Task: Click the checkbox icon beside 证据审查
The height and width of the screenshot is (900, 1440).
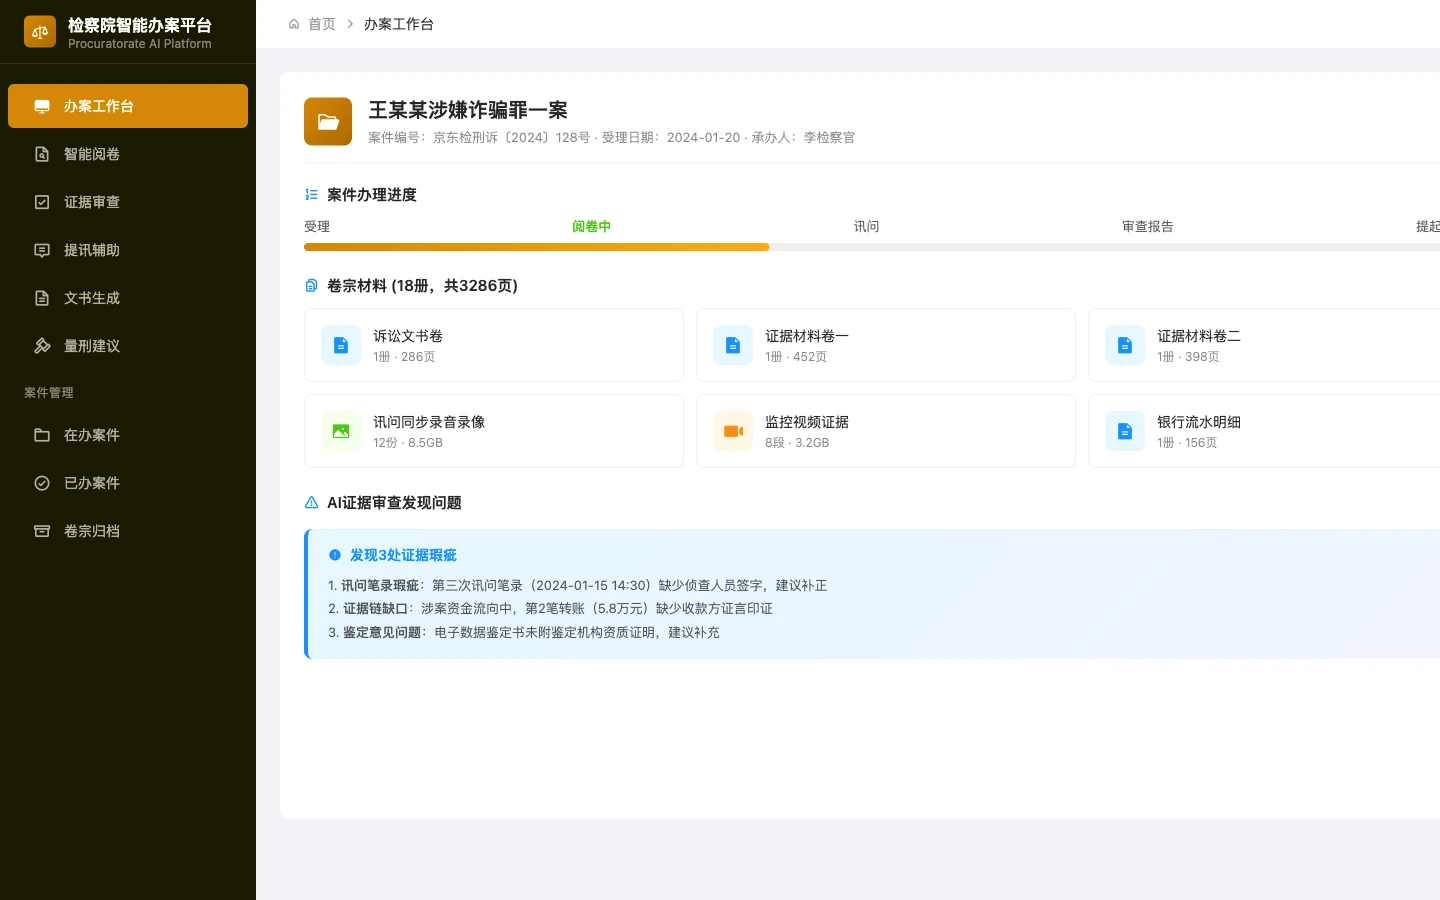Action: point(42,202)
